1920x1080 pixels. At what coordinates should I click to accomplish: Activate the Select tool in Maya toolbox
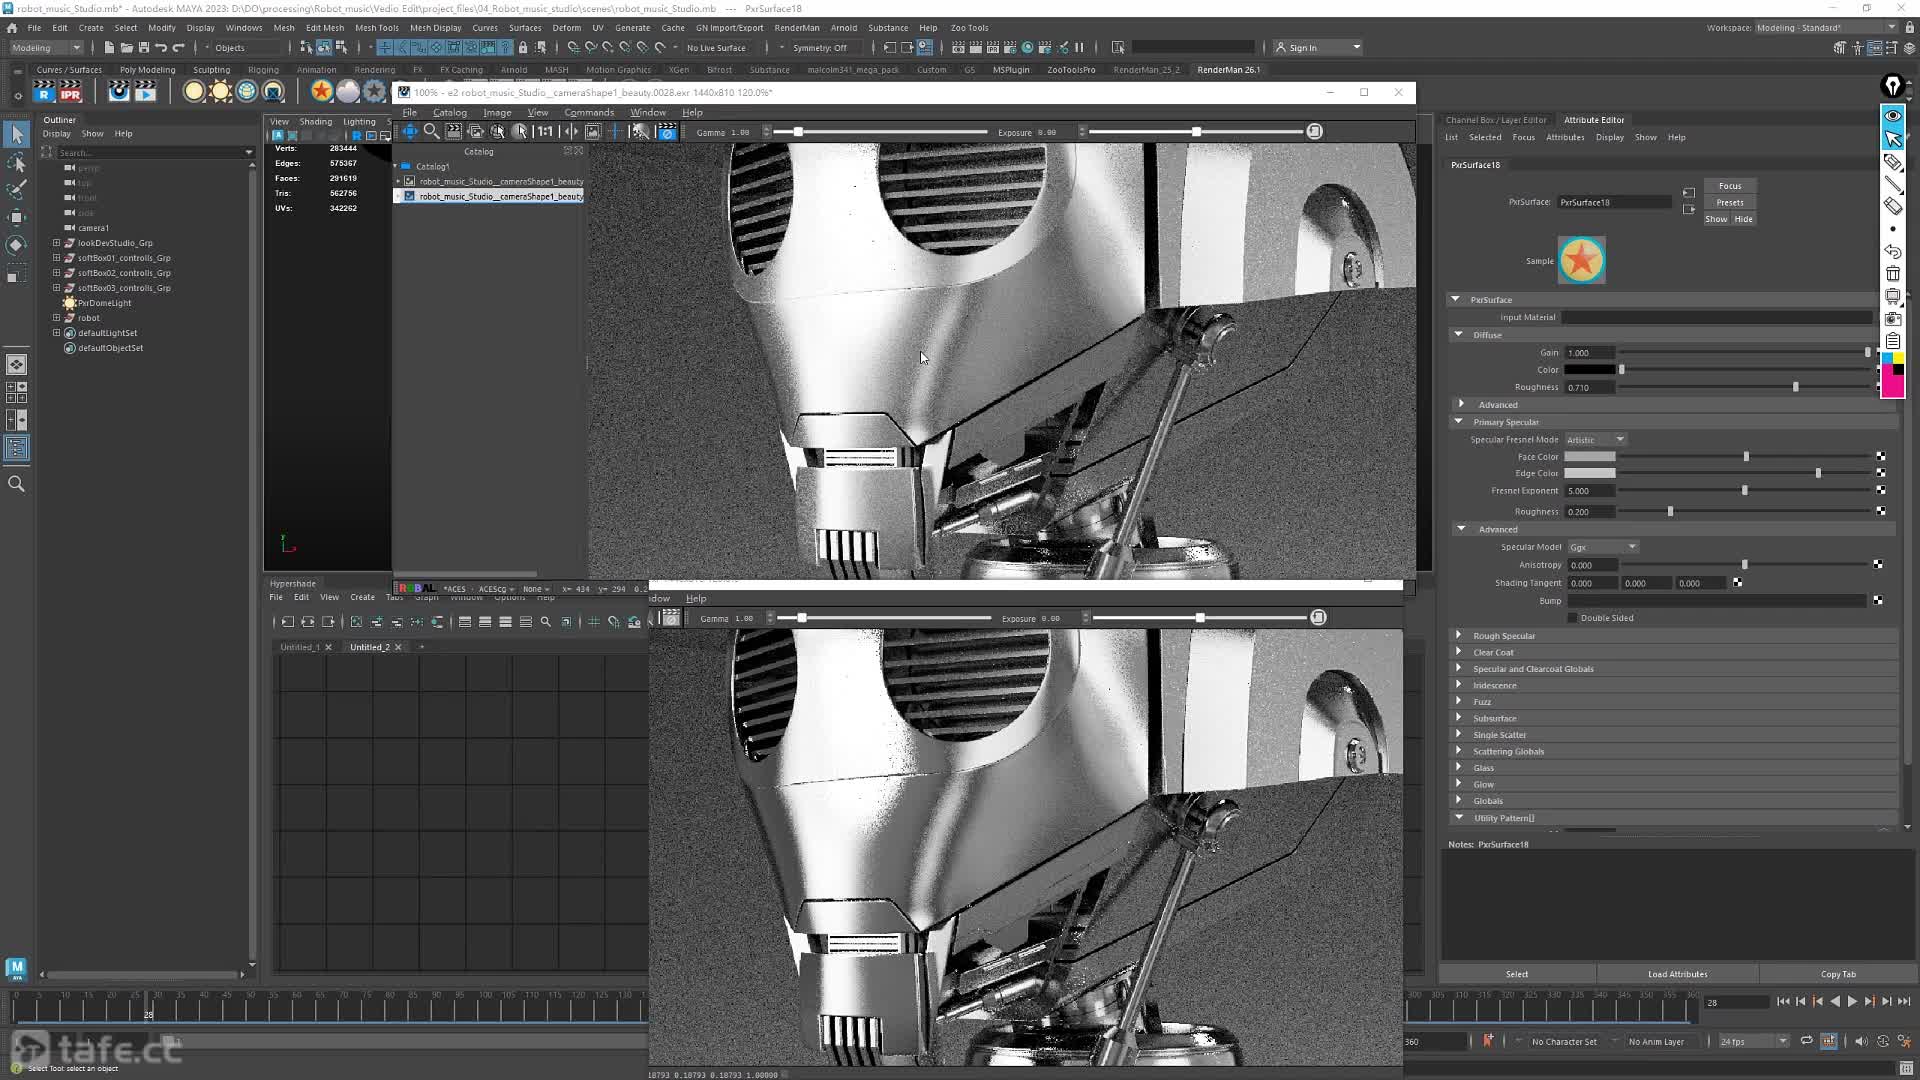point(17,135)
